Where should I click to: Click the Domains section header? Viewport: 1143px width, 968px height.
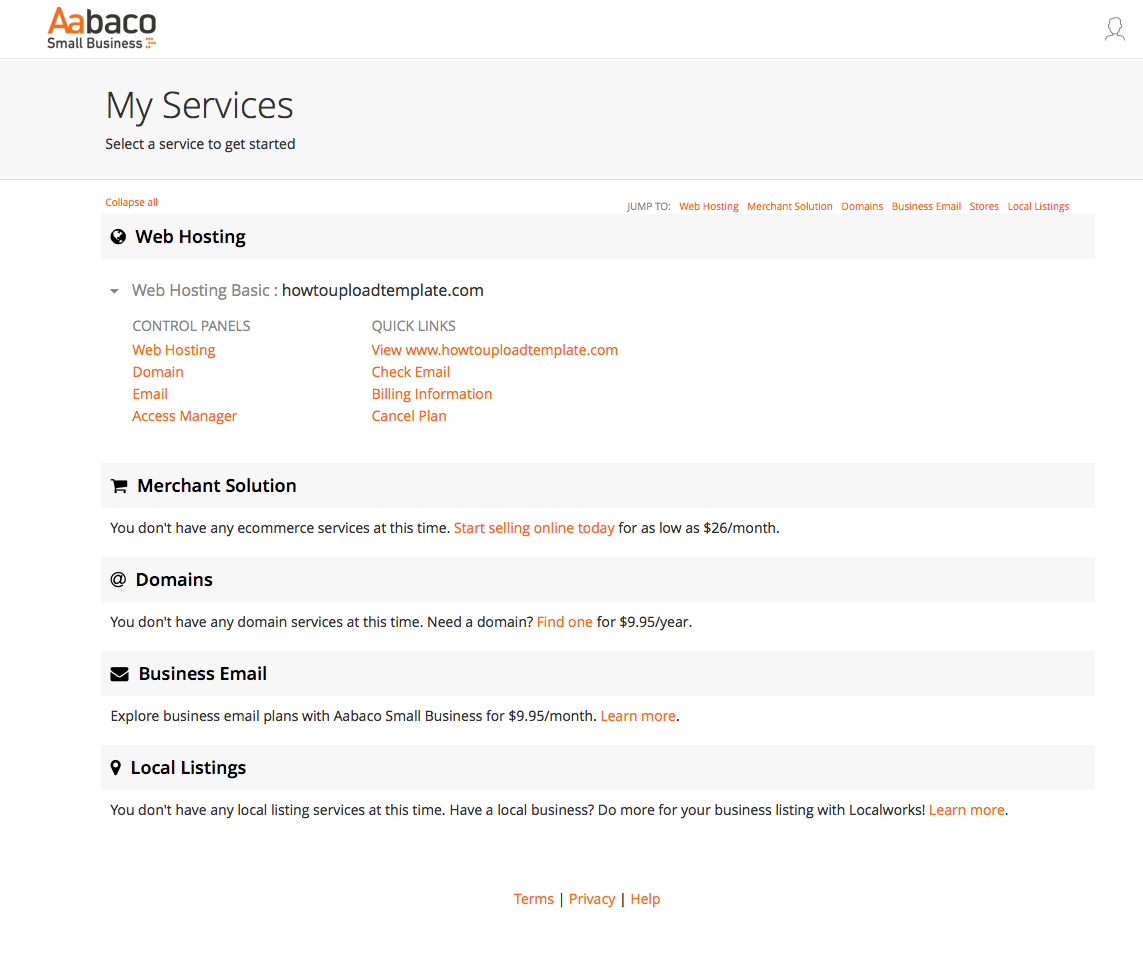pos(598,579)
